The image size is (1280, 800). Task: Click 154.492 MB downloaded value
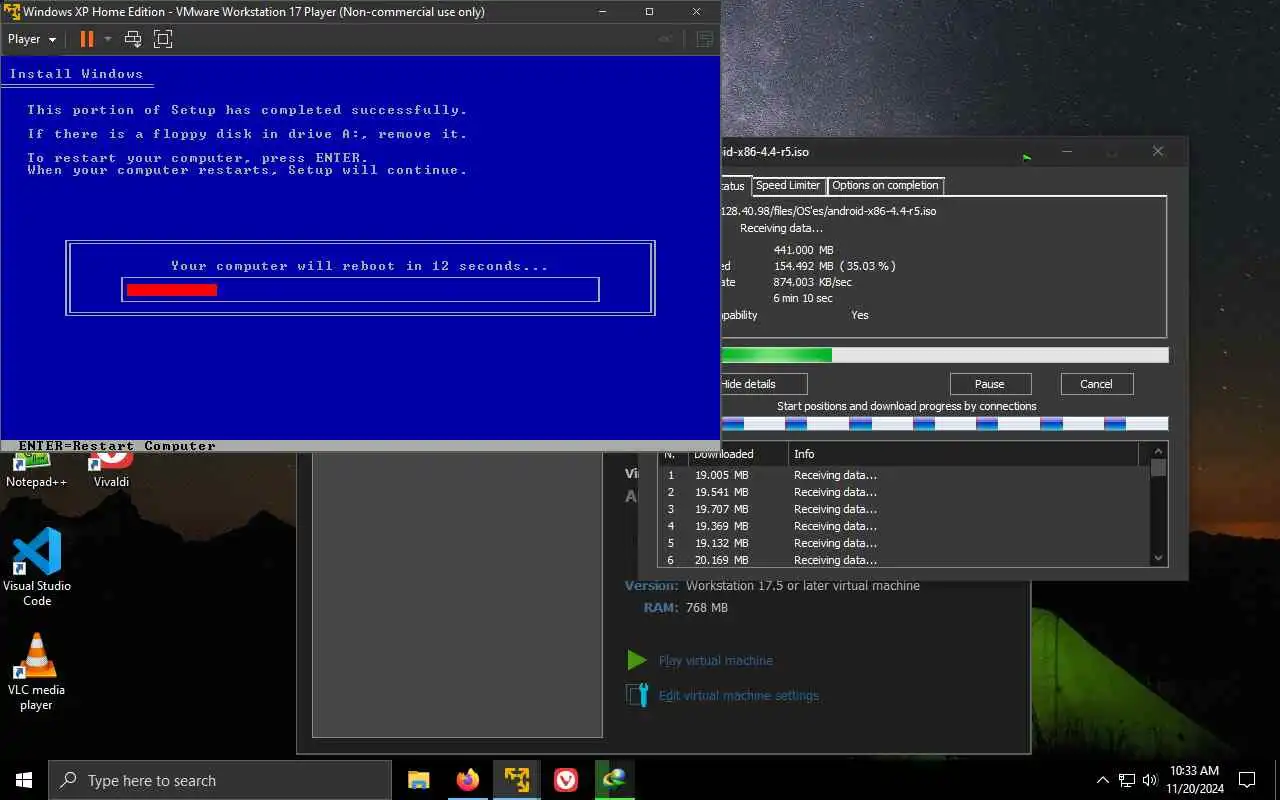[x=834, y=266]
